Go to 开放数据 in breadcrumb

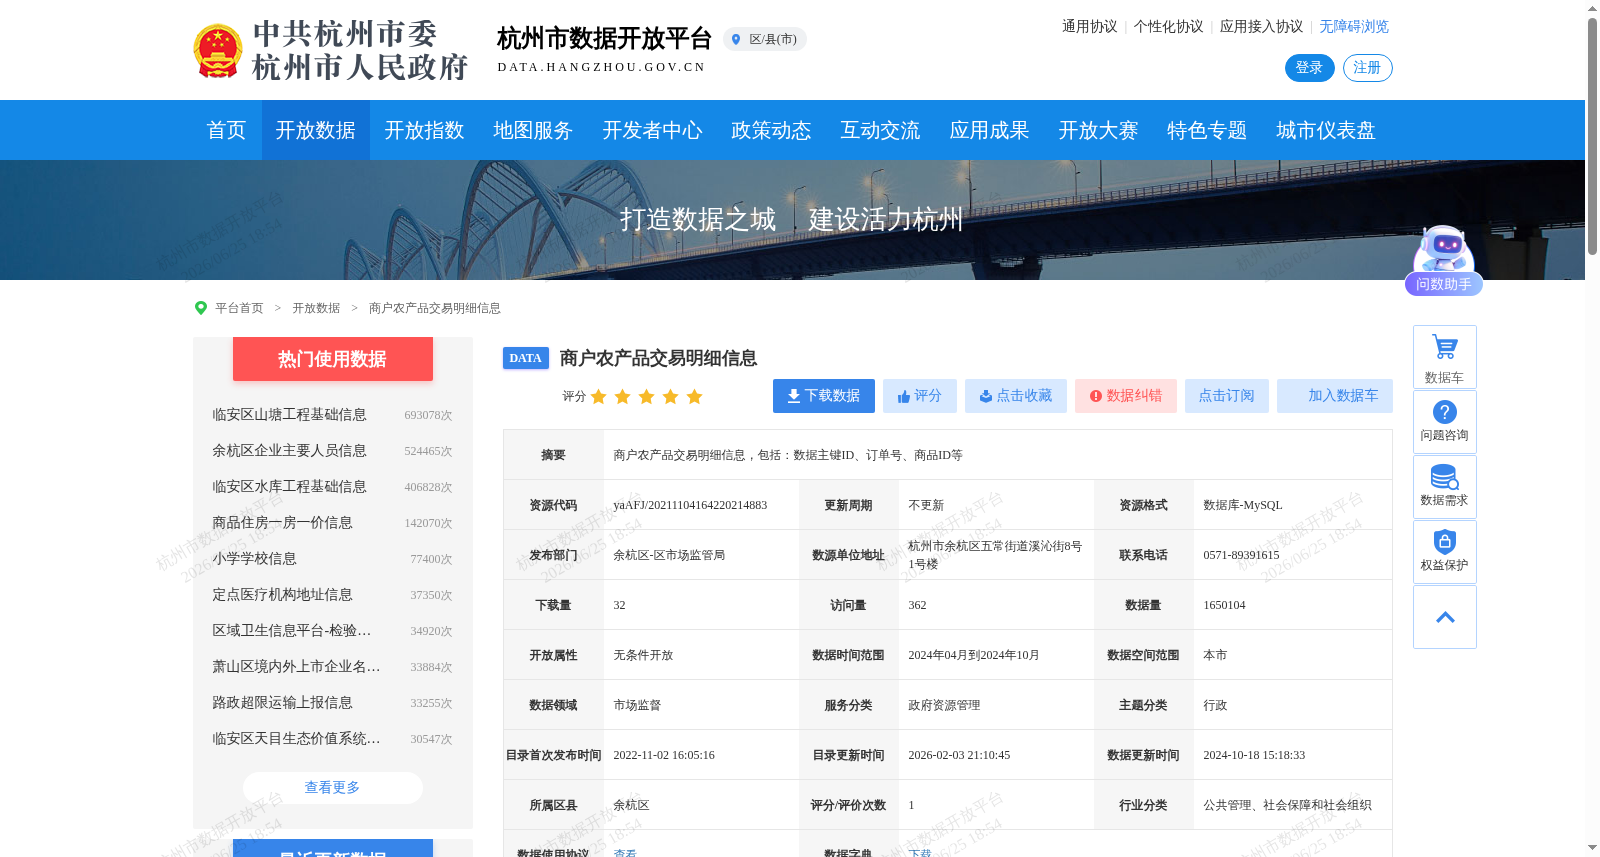coord(317,308)
